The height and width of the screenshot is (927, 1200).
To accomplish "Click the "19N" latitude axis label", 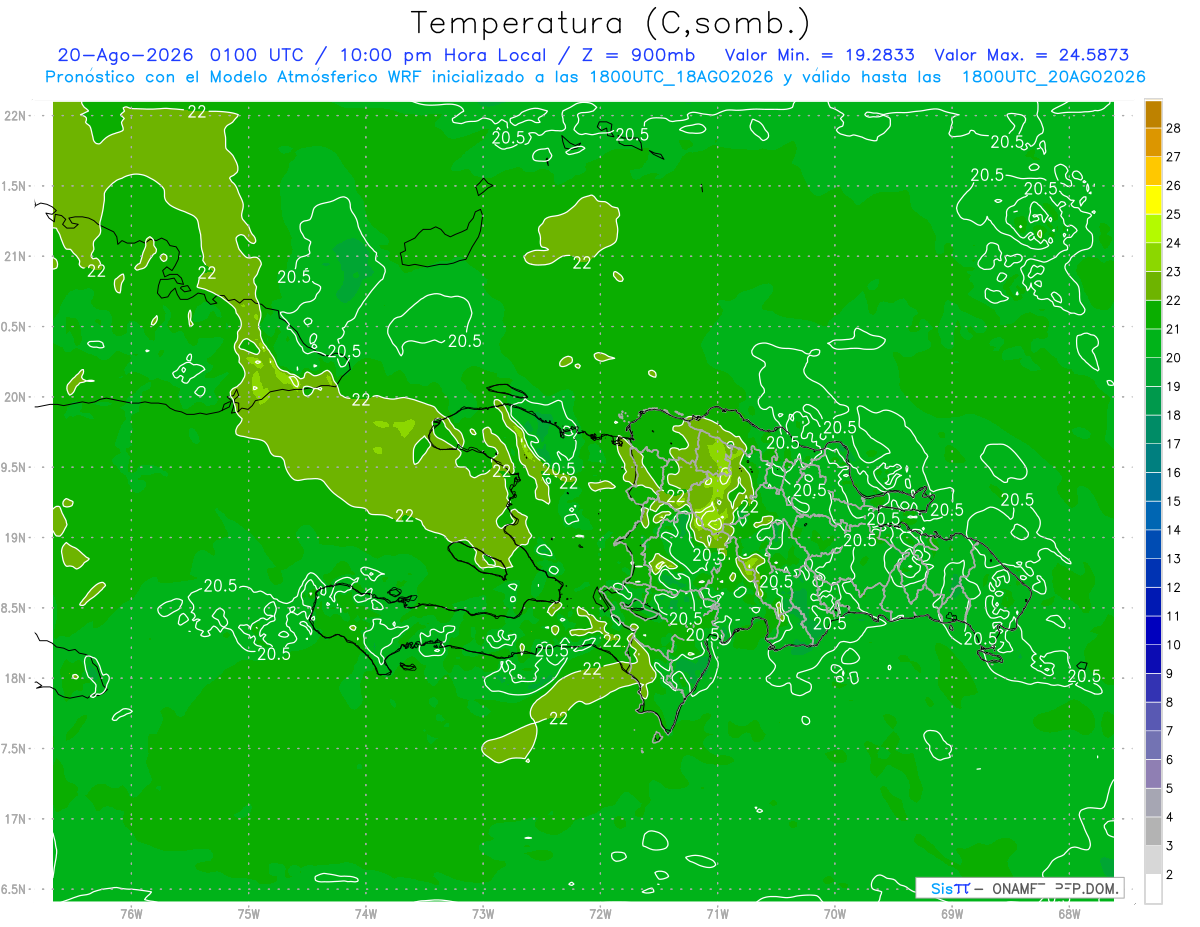I will [x=16, y=538].
